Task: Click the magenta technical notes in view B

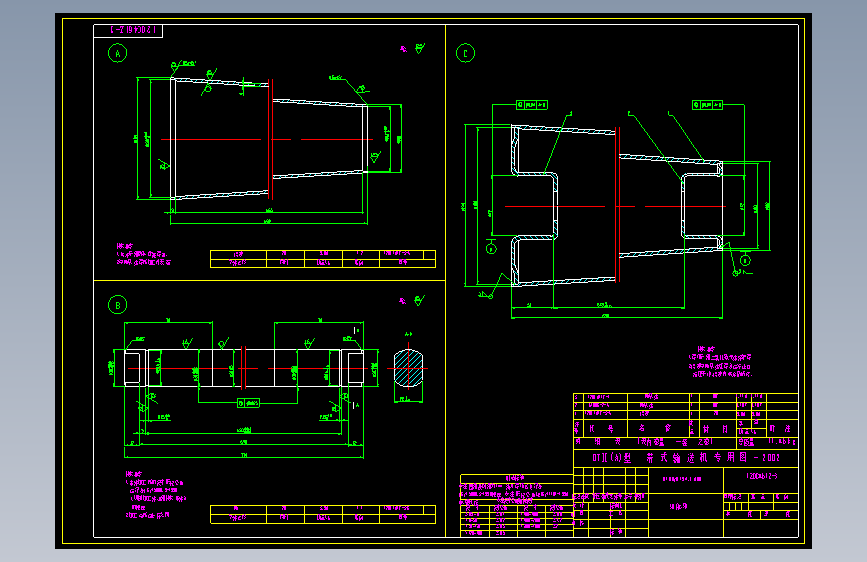Action: point(156,495)
